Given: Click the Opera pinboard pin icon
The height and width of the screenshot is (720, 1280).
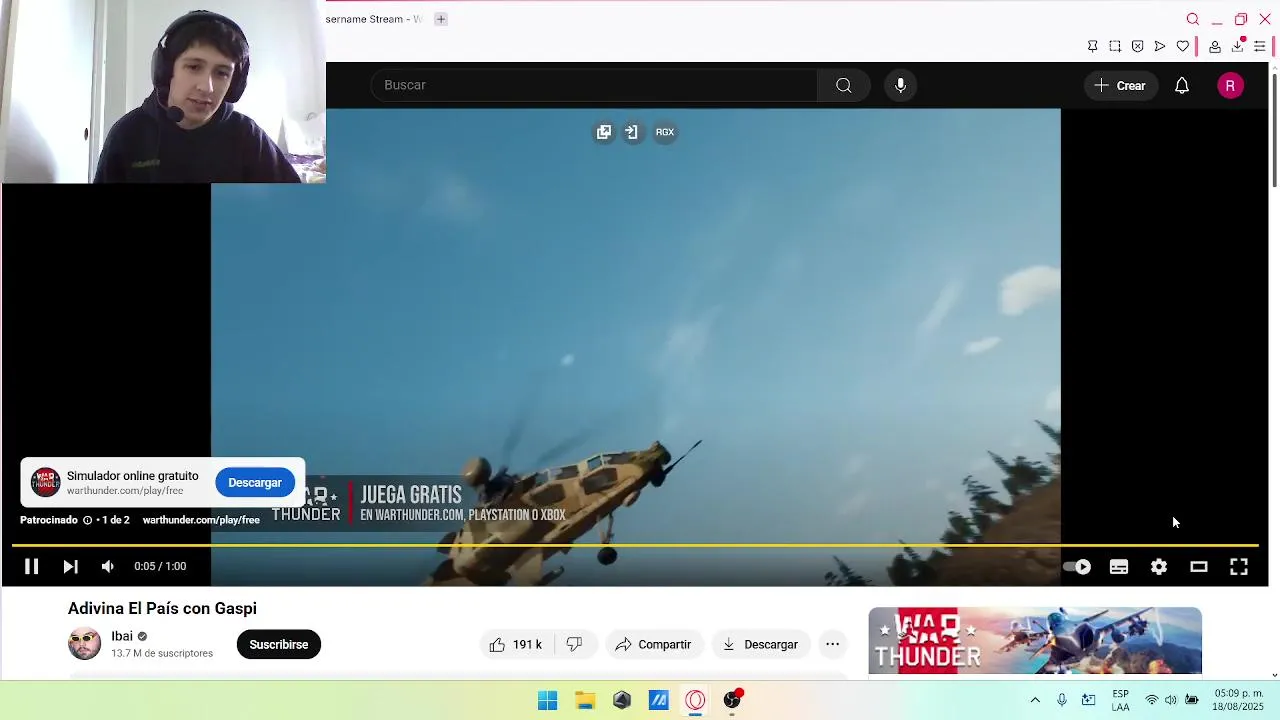Looking at the screenshot, I should 1093,46.
